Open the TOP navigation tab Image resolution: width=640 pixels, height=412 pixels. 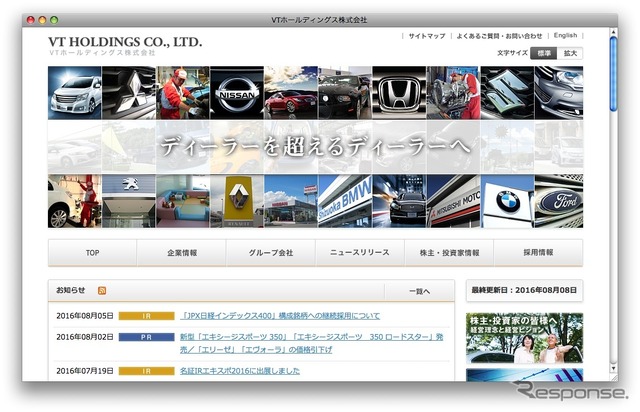point(92,253)
